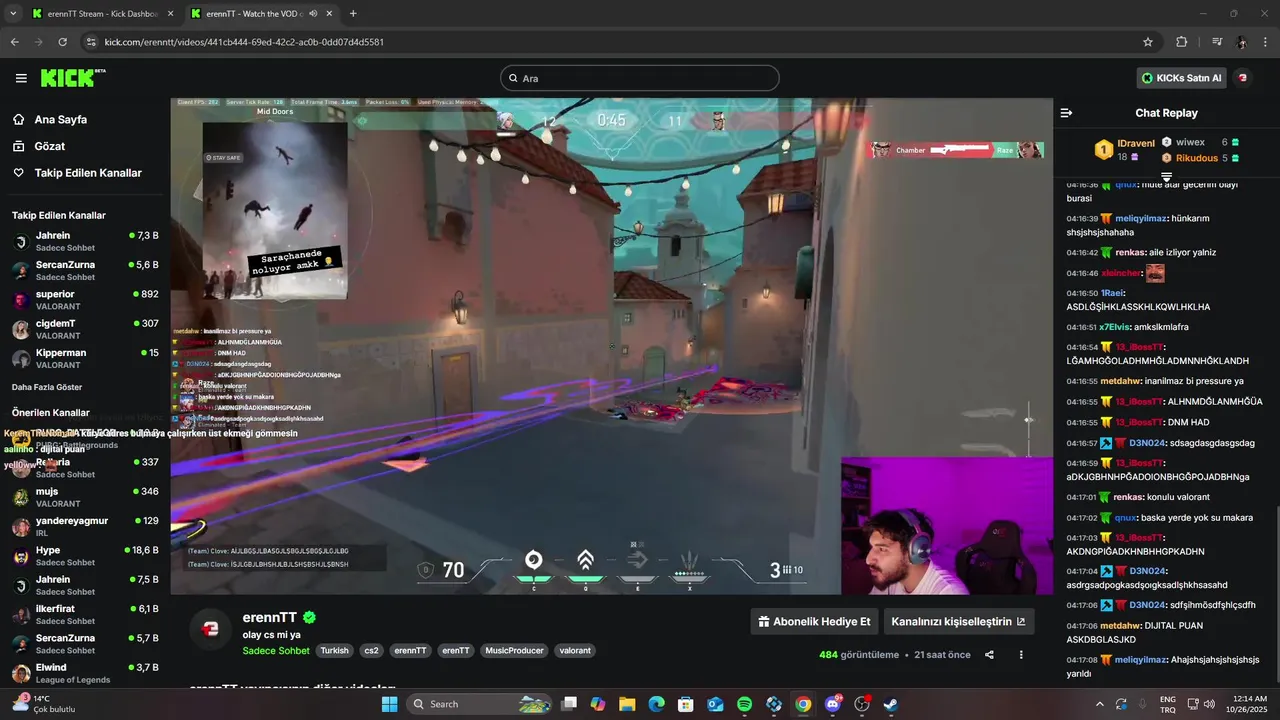1280x720 pixels.
Task: Open the Kick hamburger sidebar menu
Action: point(21,78)
